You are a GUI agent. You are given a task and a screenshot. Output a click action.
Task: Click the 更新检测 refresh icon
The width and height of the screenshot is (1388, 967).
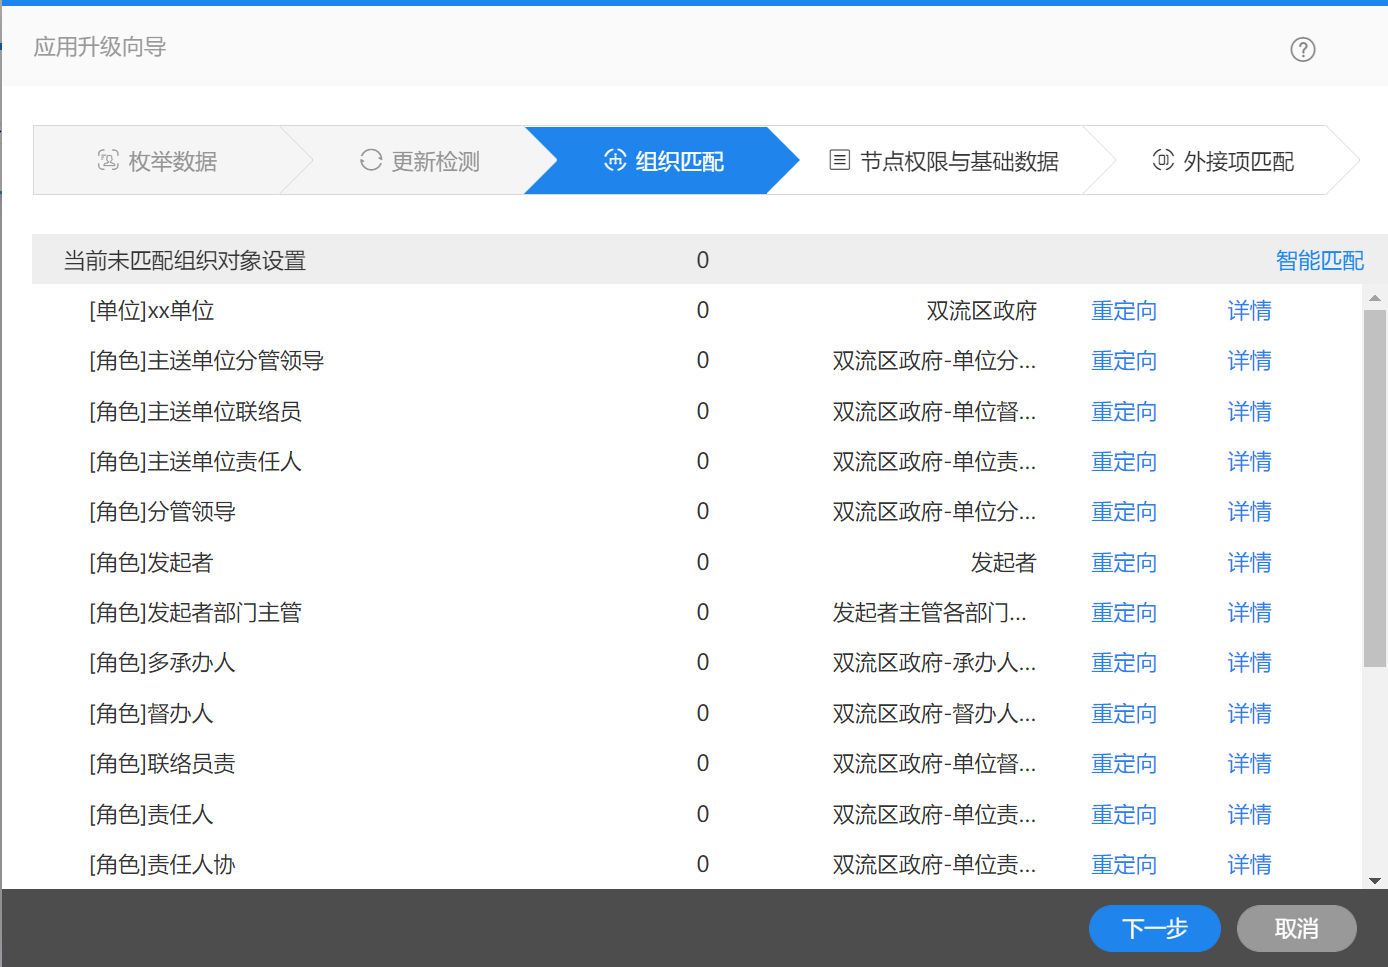pyautogui.click(x=371, y=160)
